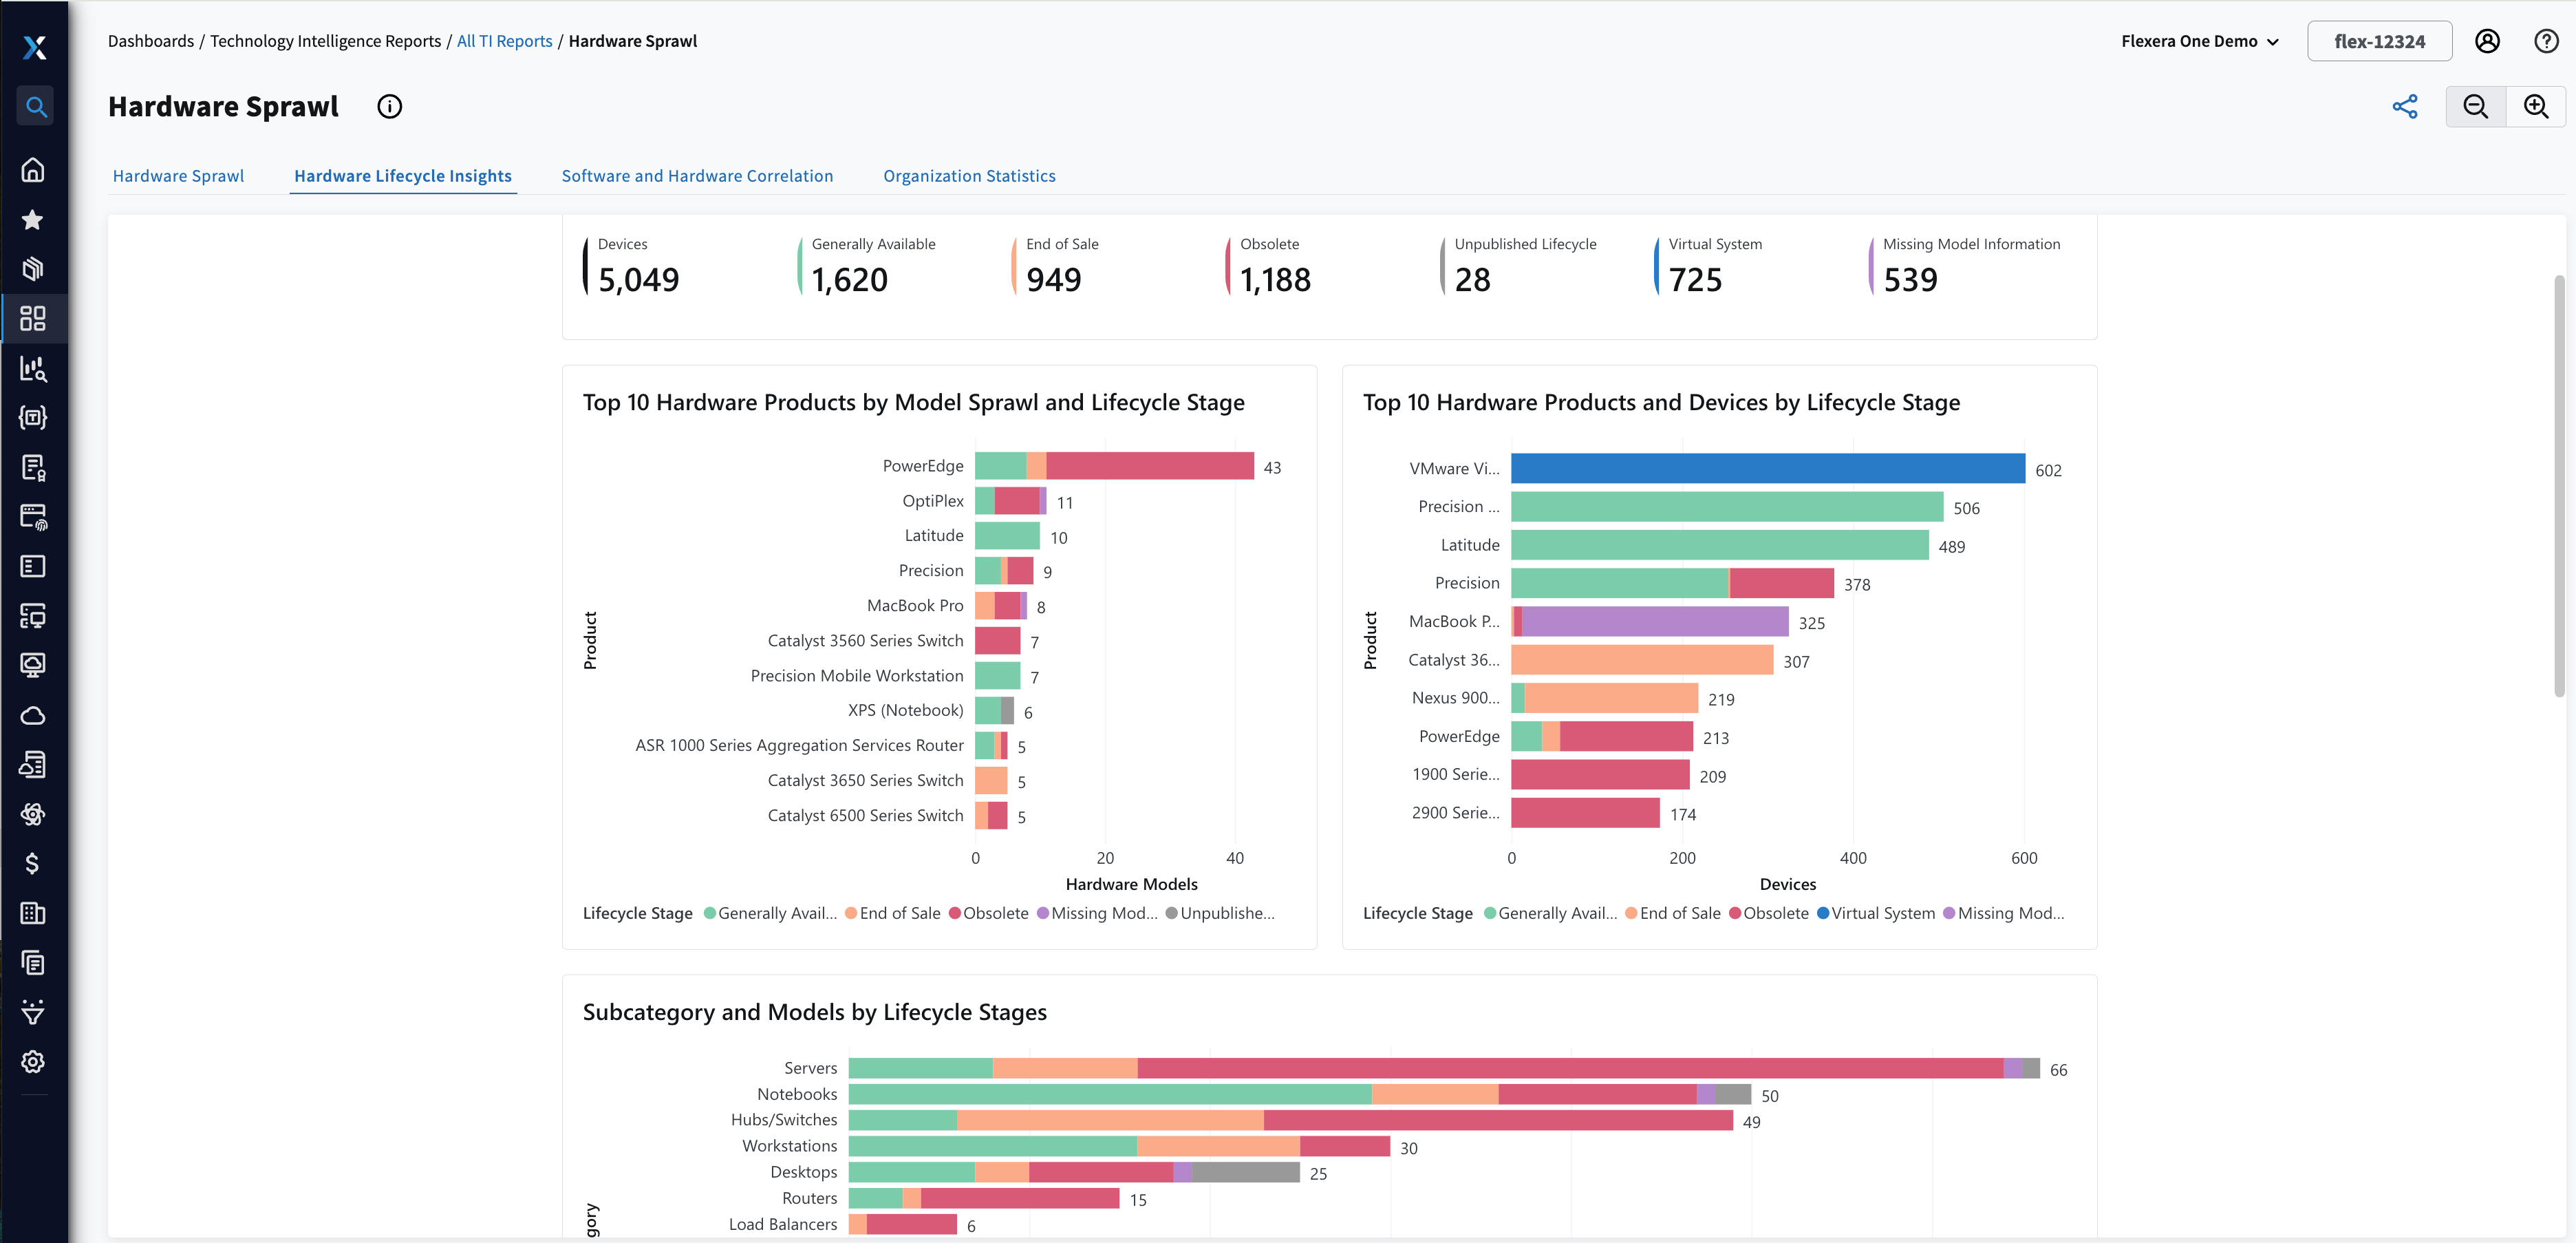Select the Dashboards grid icon
The image size is (2576, 1243).
pyautogui.click(x=33, y=318)
